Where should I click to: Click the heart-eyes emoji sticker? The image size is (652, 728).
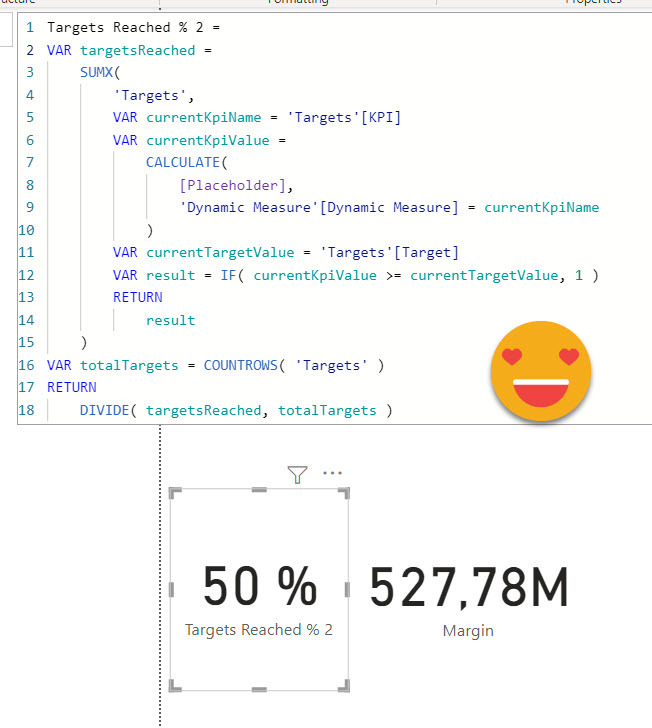tap(541, 371)
